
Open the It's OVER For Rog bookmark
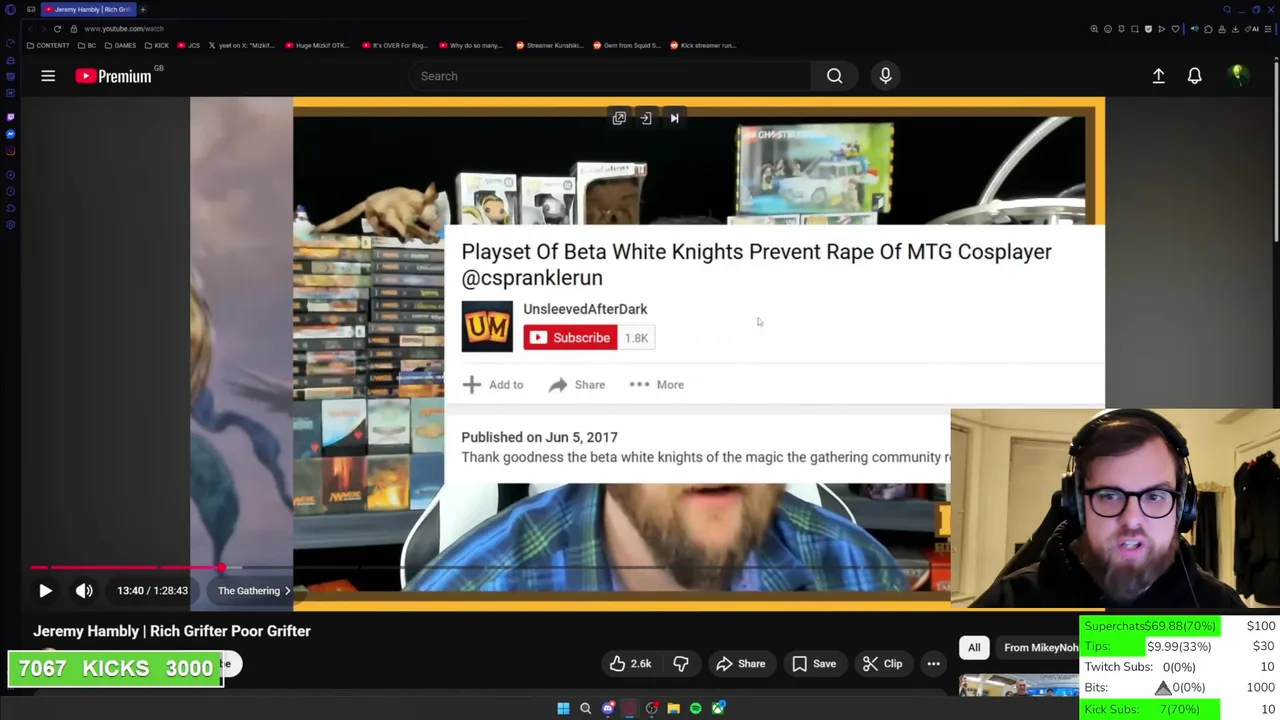pos(394,45)
